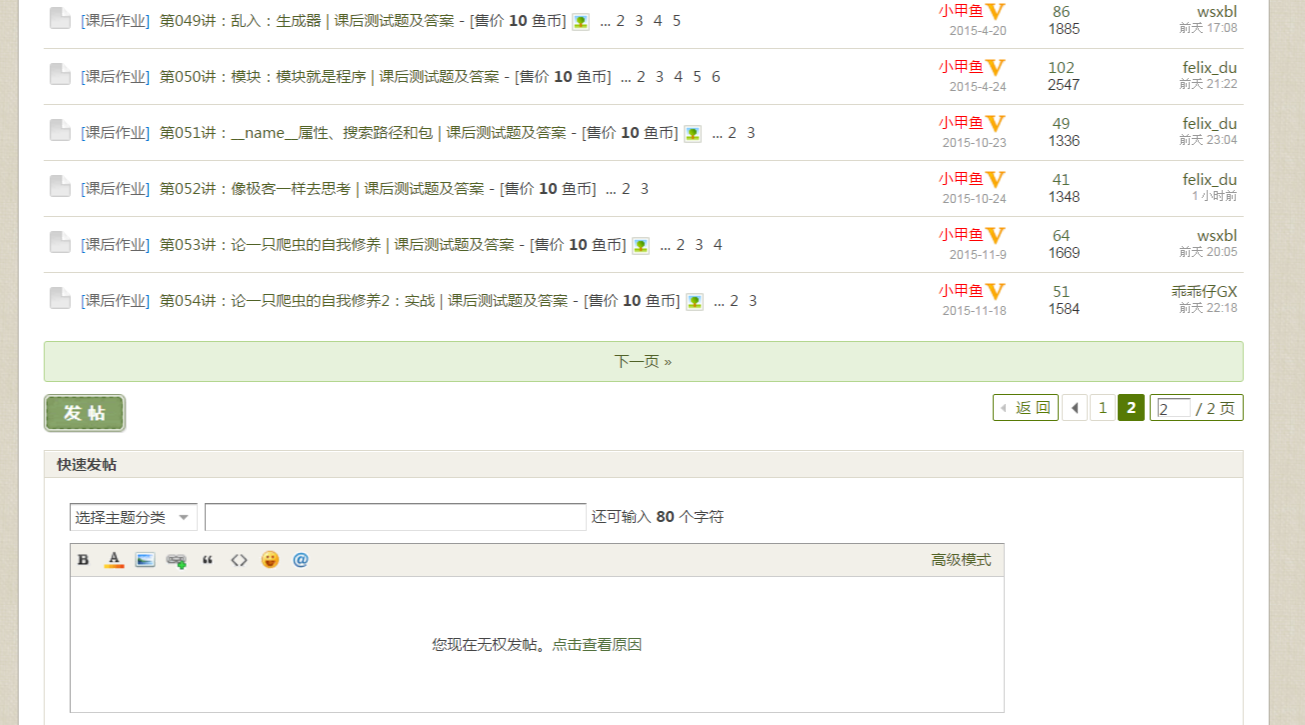Click the previous page arrow in pagination
The image size is (1305, 725).
pyautogui.click(x=1074, y=408)
